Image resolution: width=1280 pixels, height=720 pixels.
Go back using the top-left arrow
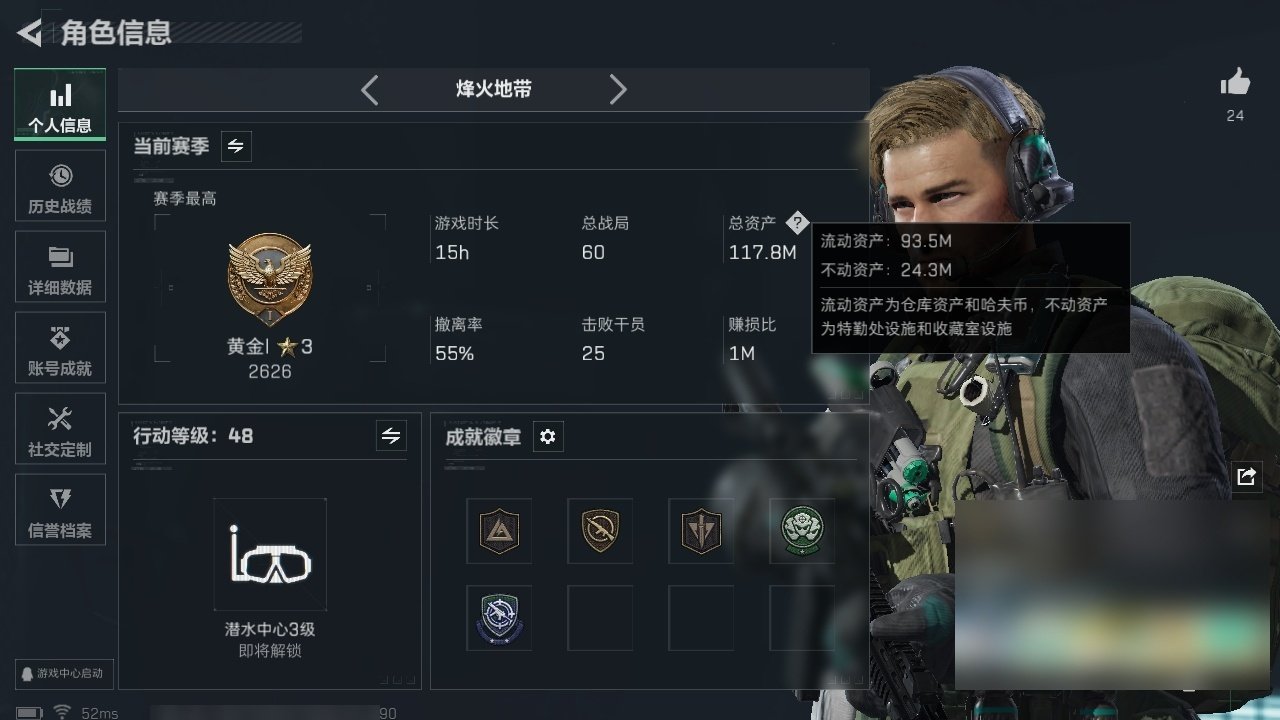click(x=29, y=33)
